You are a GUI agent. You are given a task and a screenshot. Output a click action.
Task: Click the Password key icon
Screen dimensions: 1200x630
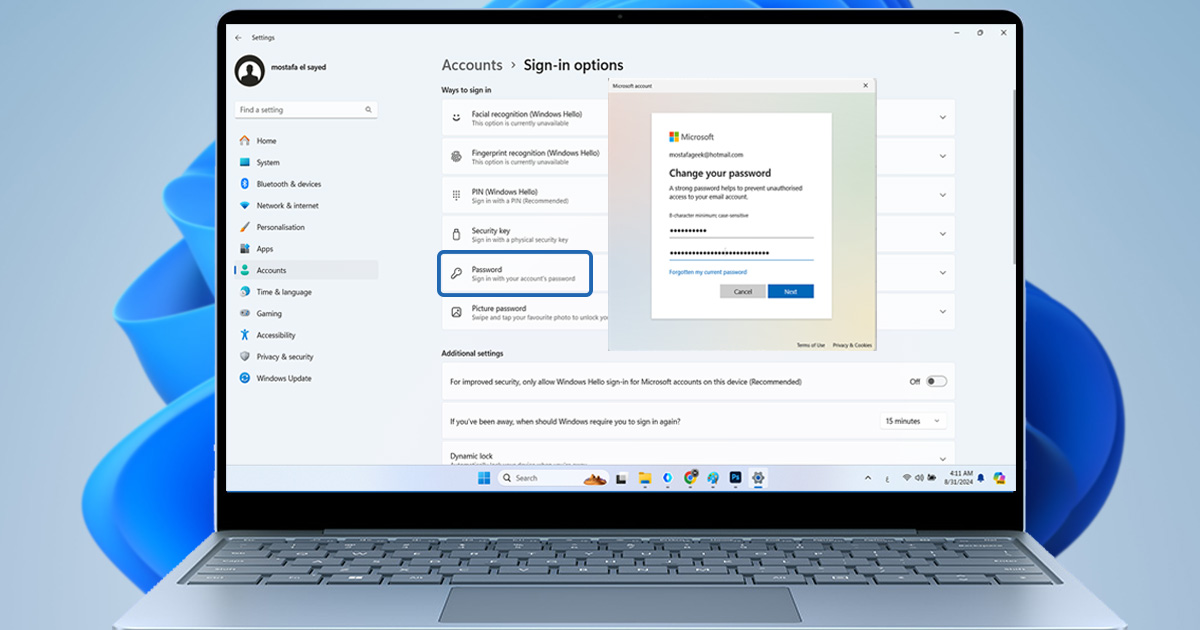(x=456, y=273)
